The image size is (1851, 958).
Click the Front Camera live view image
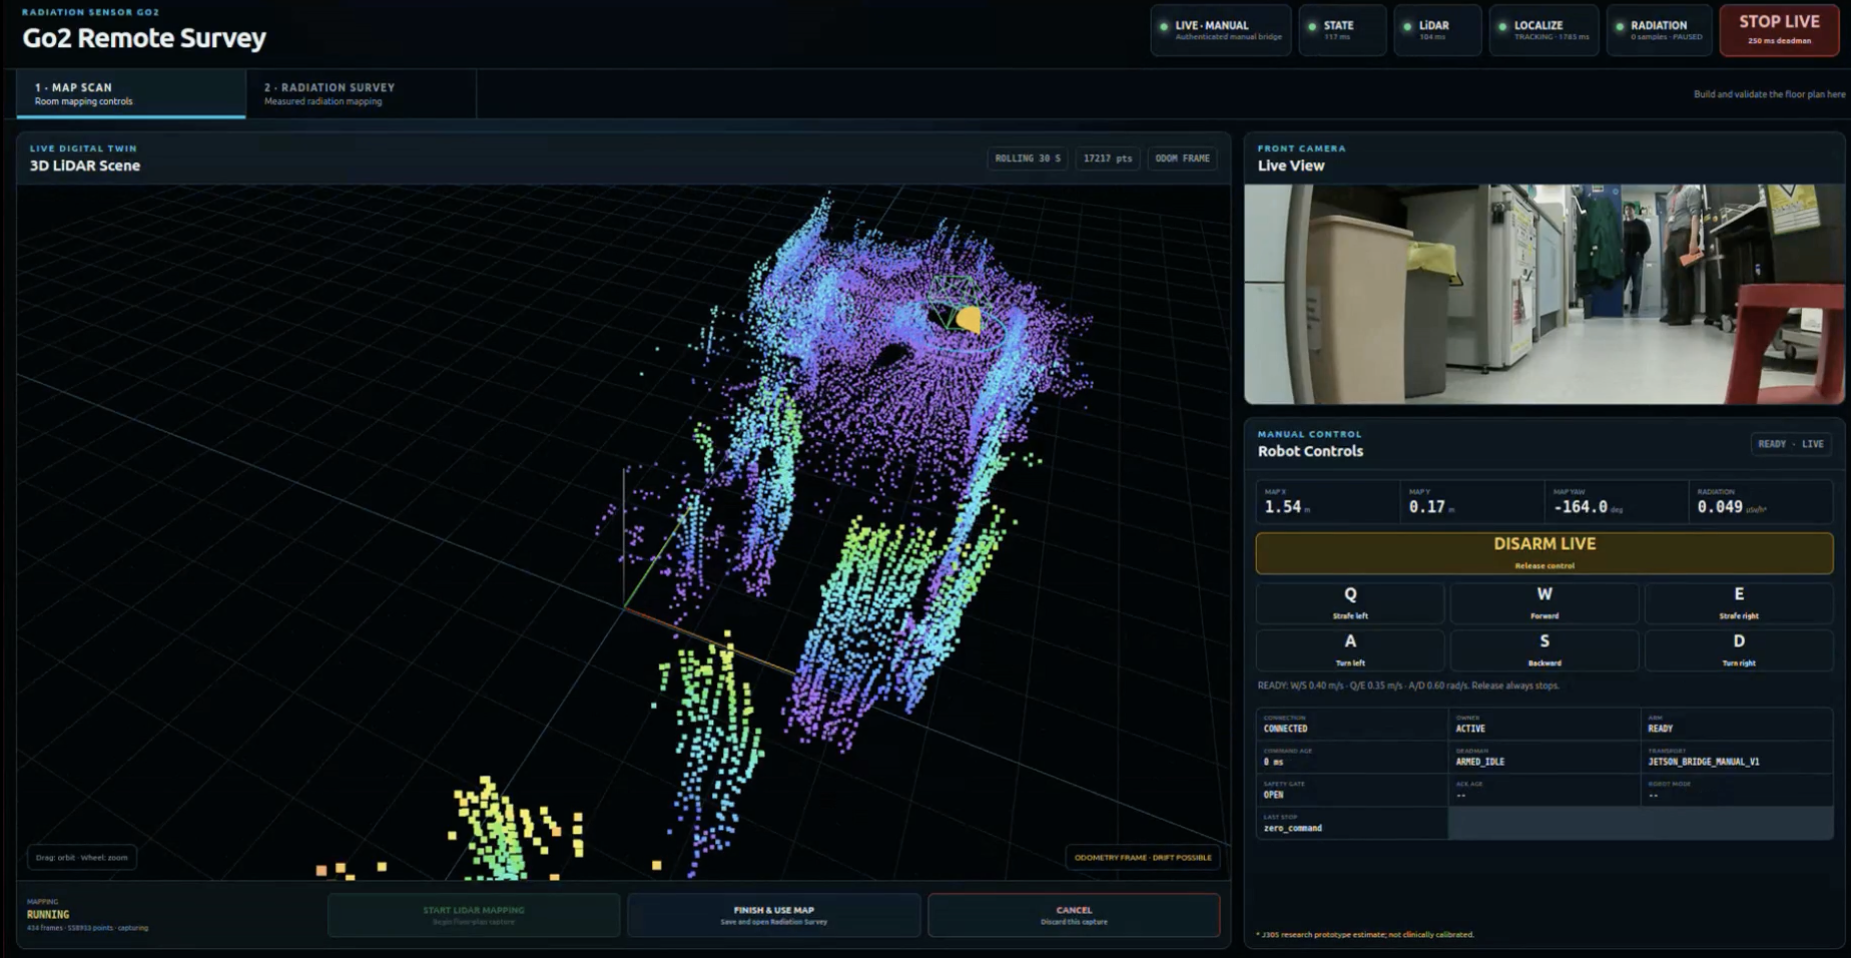pyautogui.click(x=1544, y=294)
